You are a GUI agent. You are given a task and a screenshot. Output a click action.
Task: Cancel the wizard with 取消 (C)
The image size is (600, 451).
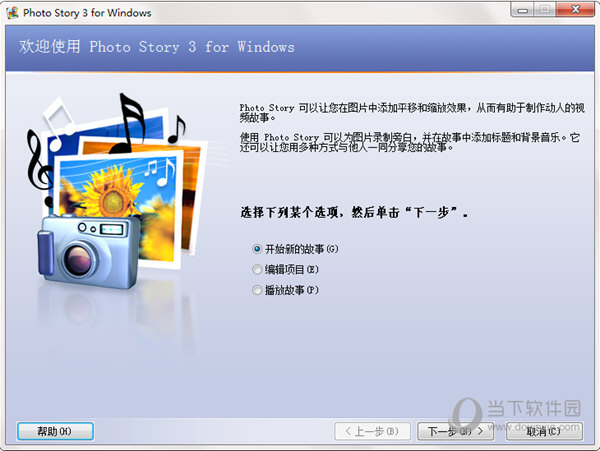[544, 431]
